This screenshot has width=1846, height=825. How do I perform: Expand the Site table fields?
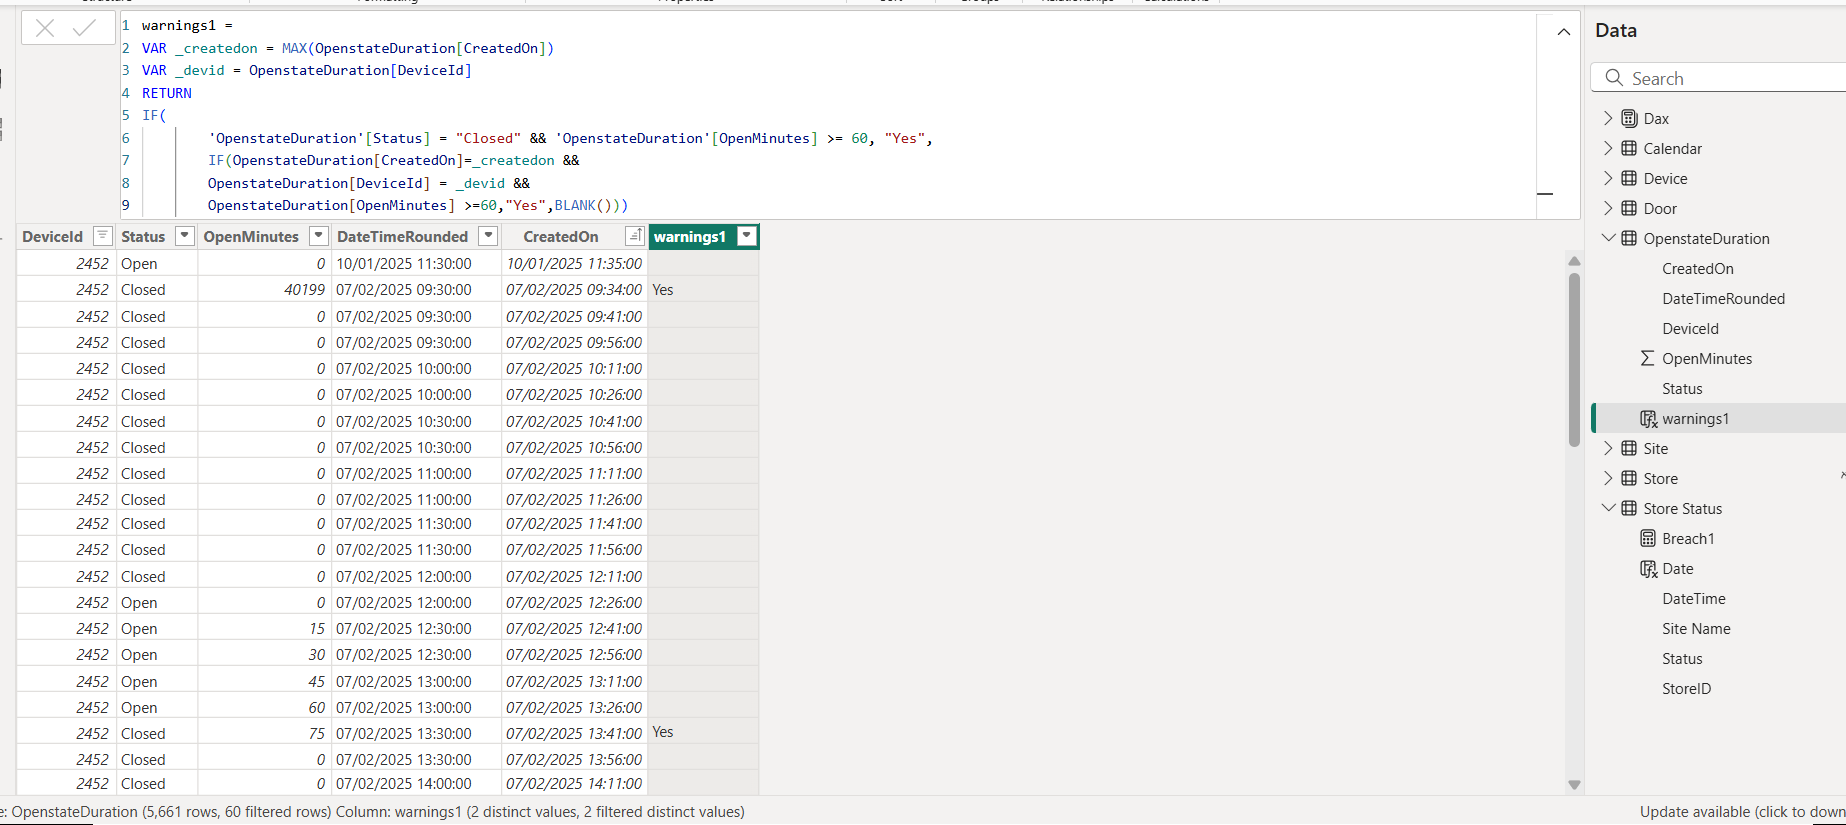[x=1608, y=448]
